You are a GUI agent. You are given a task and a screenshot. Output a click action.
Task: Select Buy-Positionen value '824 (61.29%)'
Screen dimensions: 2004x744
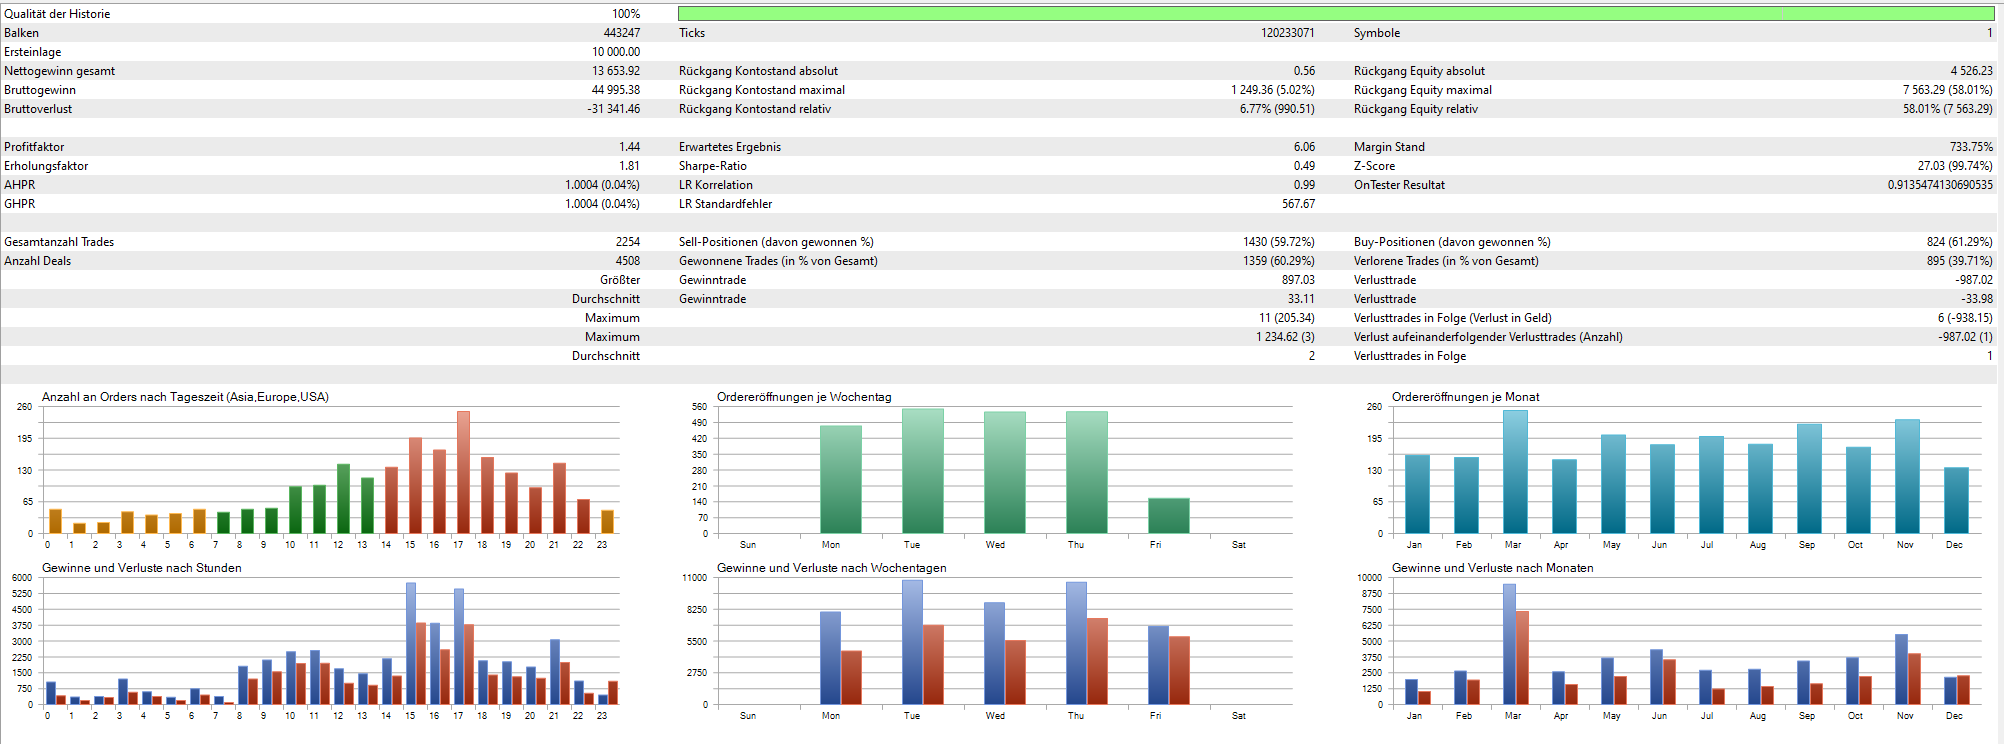coord(1960,242)
